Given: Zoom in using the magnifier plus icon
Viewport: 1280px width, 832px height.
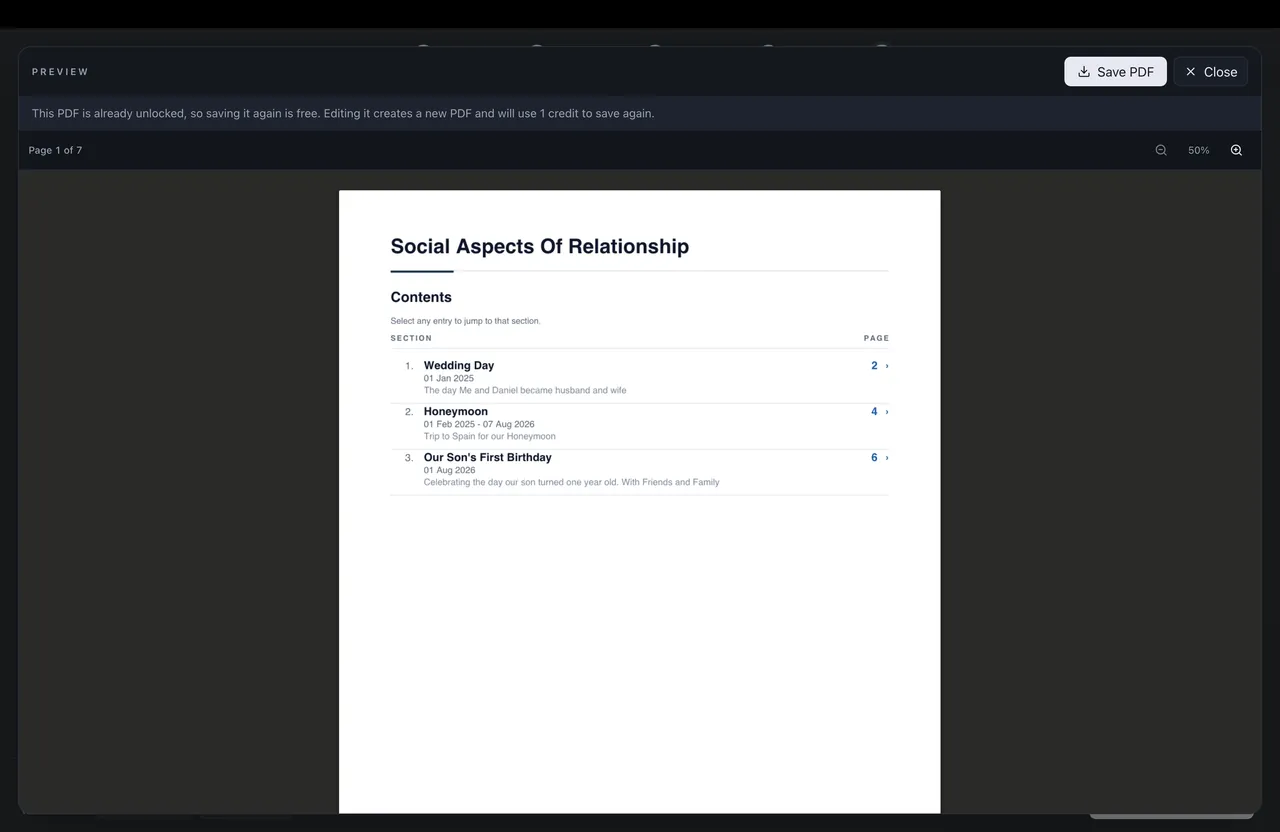Looking at the screenshot, I should (1236, 150).
